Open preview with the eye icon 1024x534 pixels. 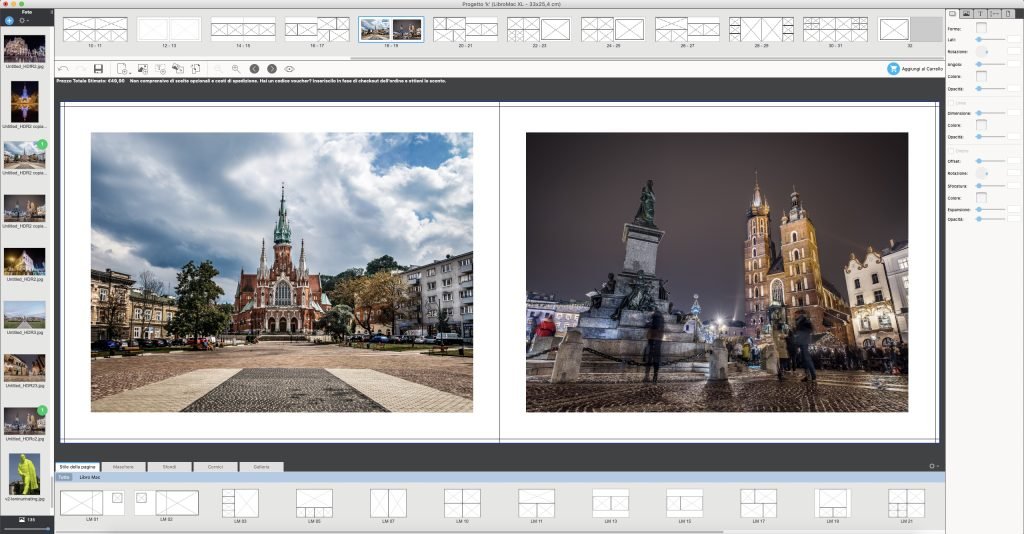[289, 69]
